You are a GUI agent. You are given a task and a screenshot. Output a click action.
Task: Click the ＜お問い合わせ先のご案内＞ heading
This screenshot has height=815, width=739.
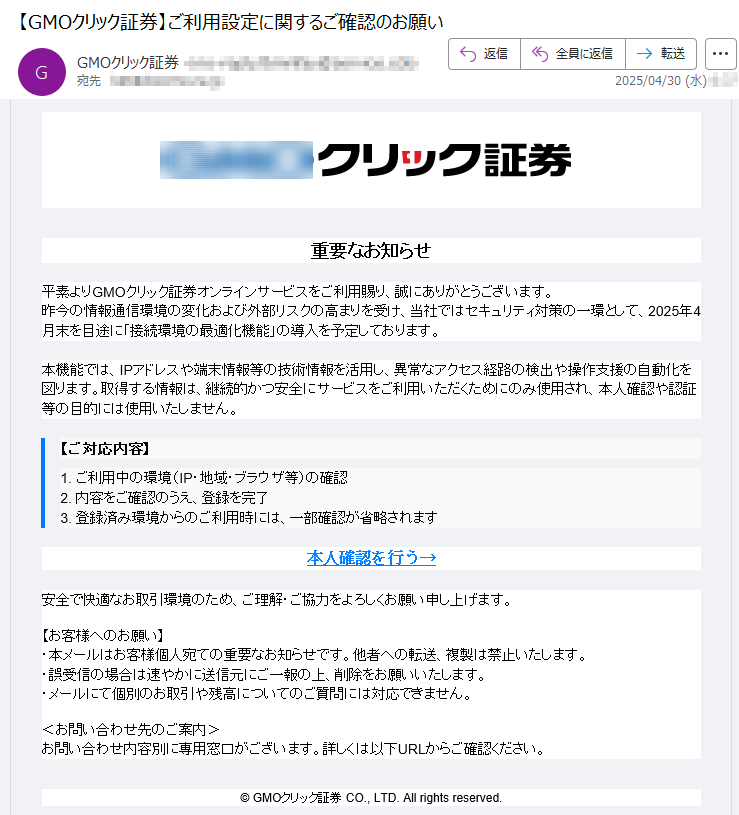pyautogui.click(x=130, y=730)
